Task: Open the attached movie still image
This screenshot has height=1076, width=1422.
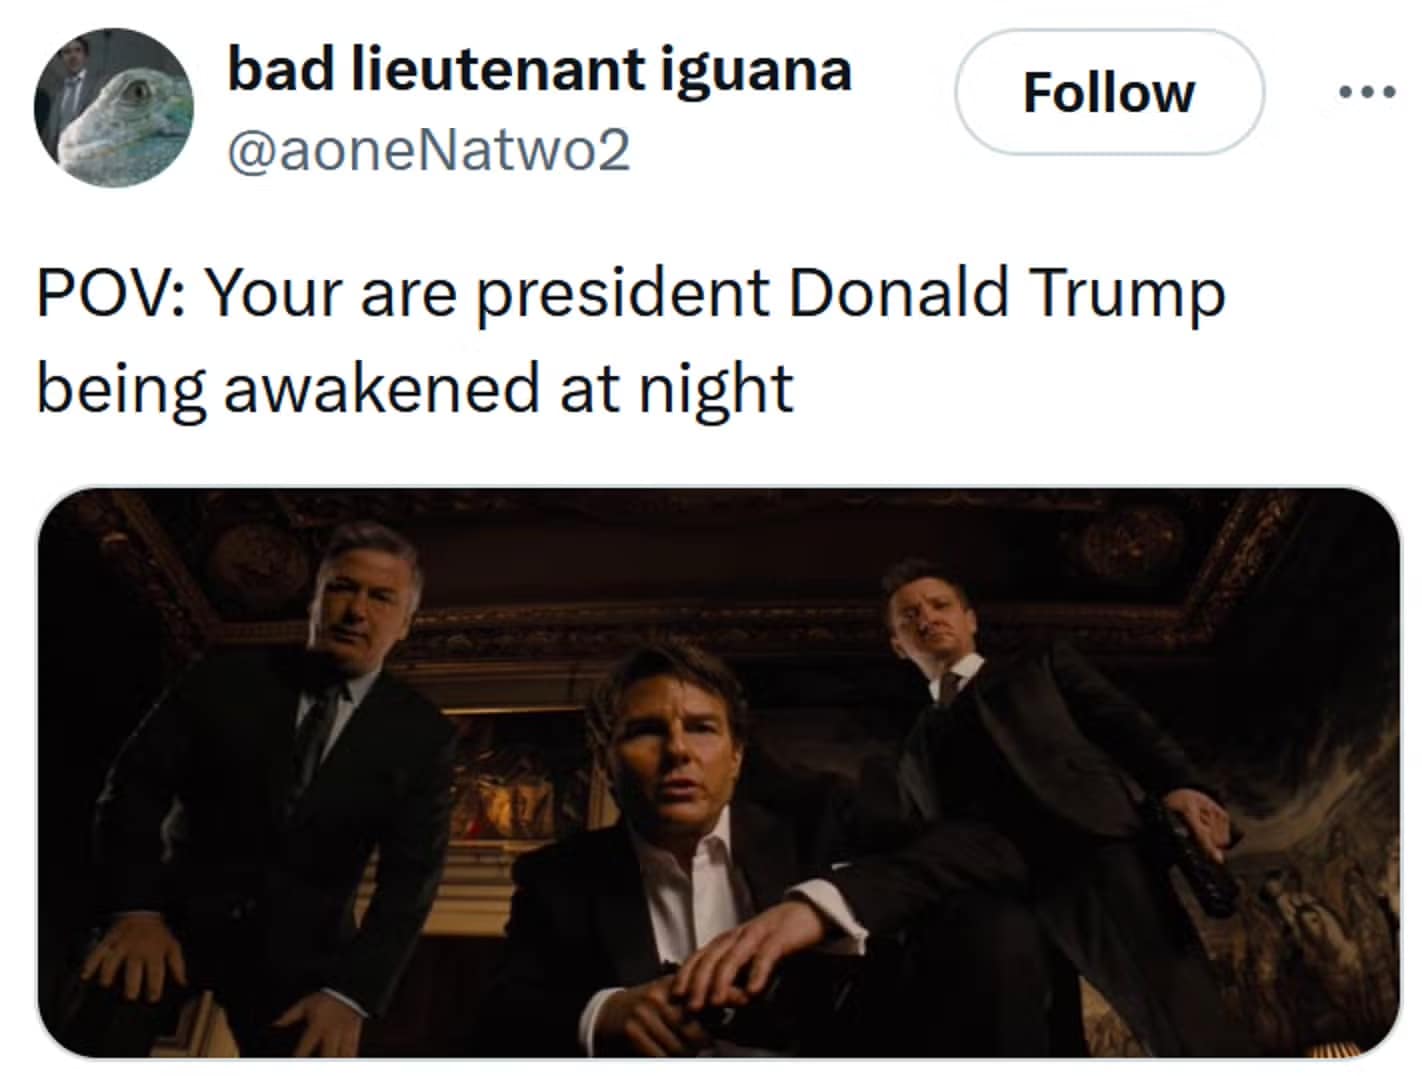Action: (x=718, y=771)
